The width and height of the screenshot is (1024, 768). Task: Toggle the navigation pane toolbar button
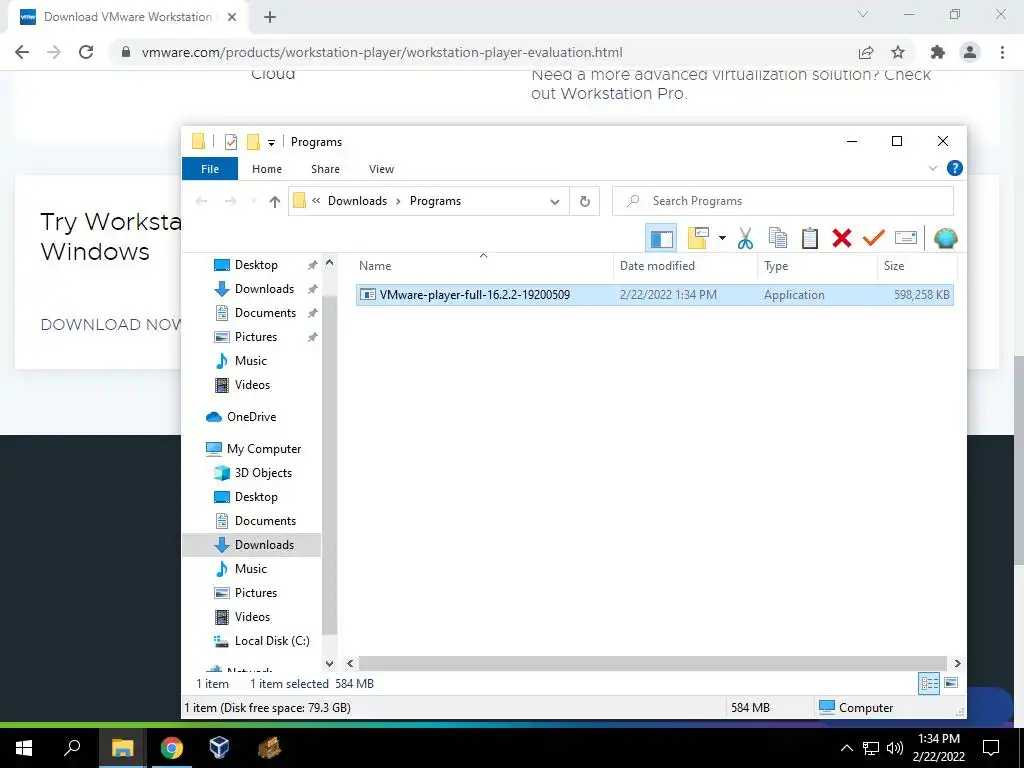[x=661, y=238]
